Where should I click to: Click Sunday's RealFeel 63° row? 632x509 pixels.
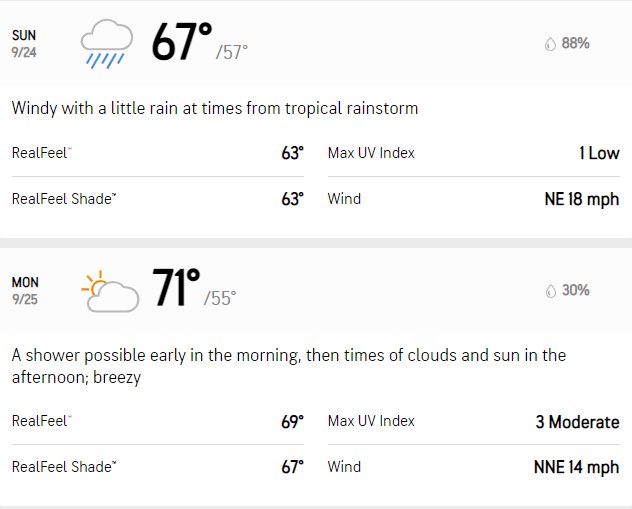pos(158,153)
